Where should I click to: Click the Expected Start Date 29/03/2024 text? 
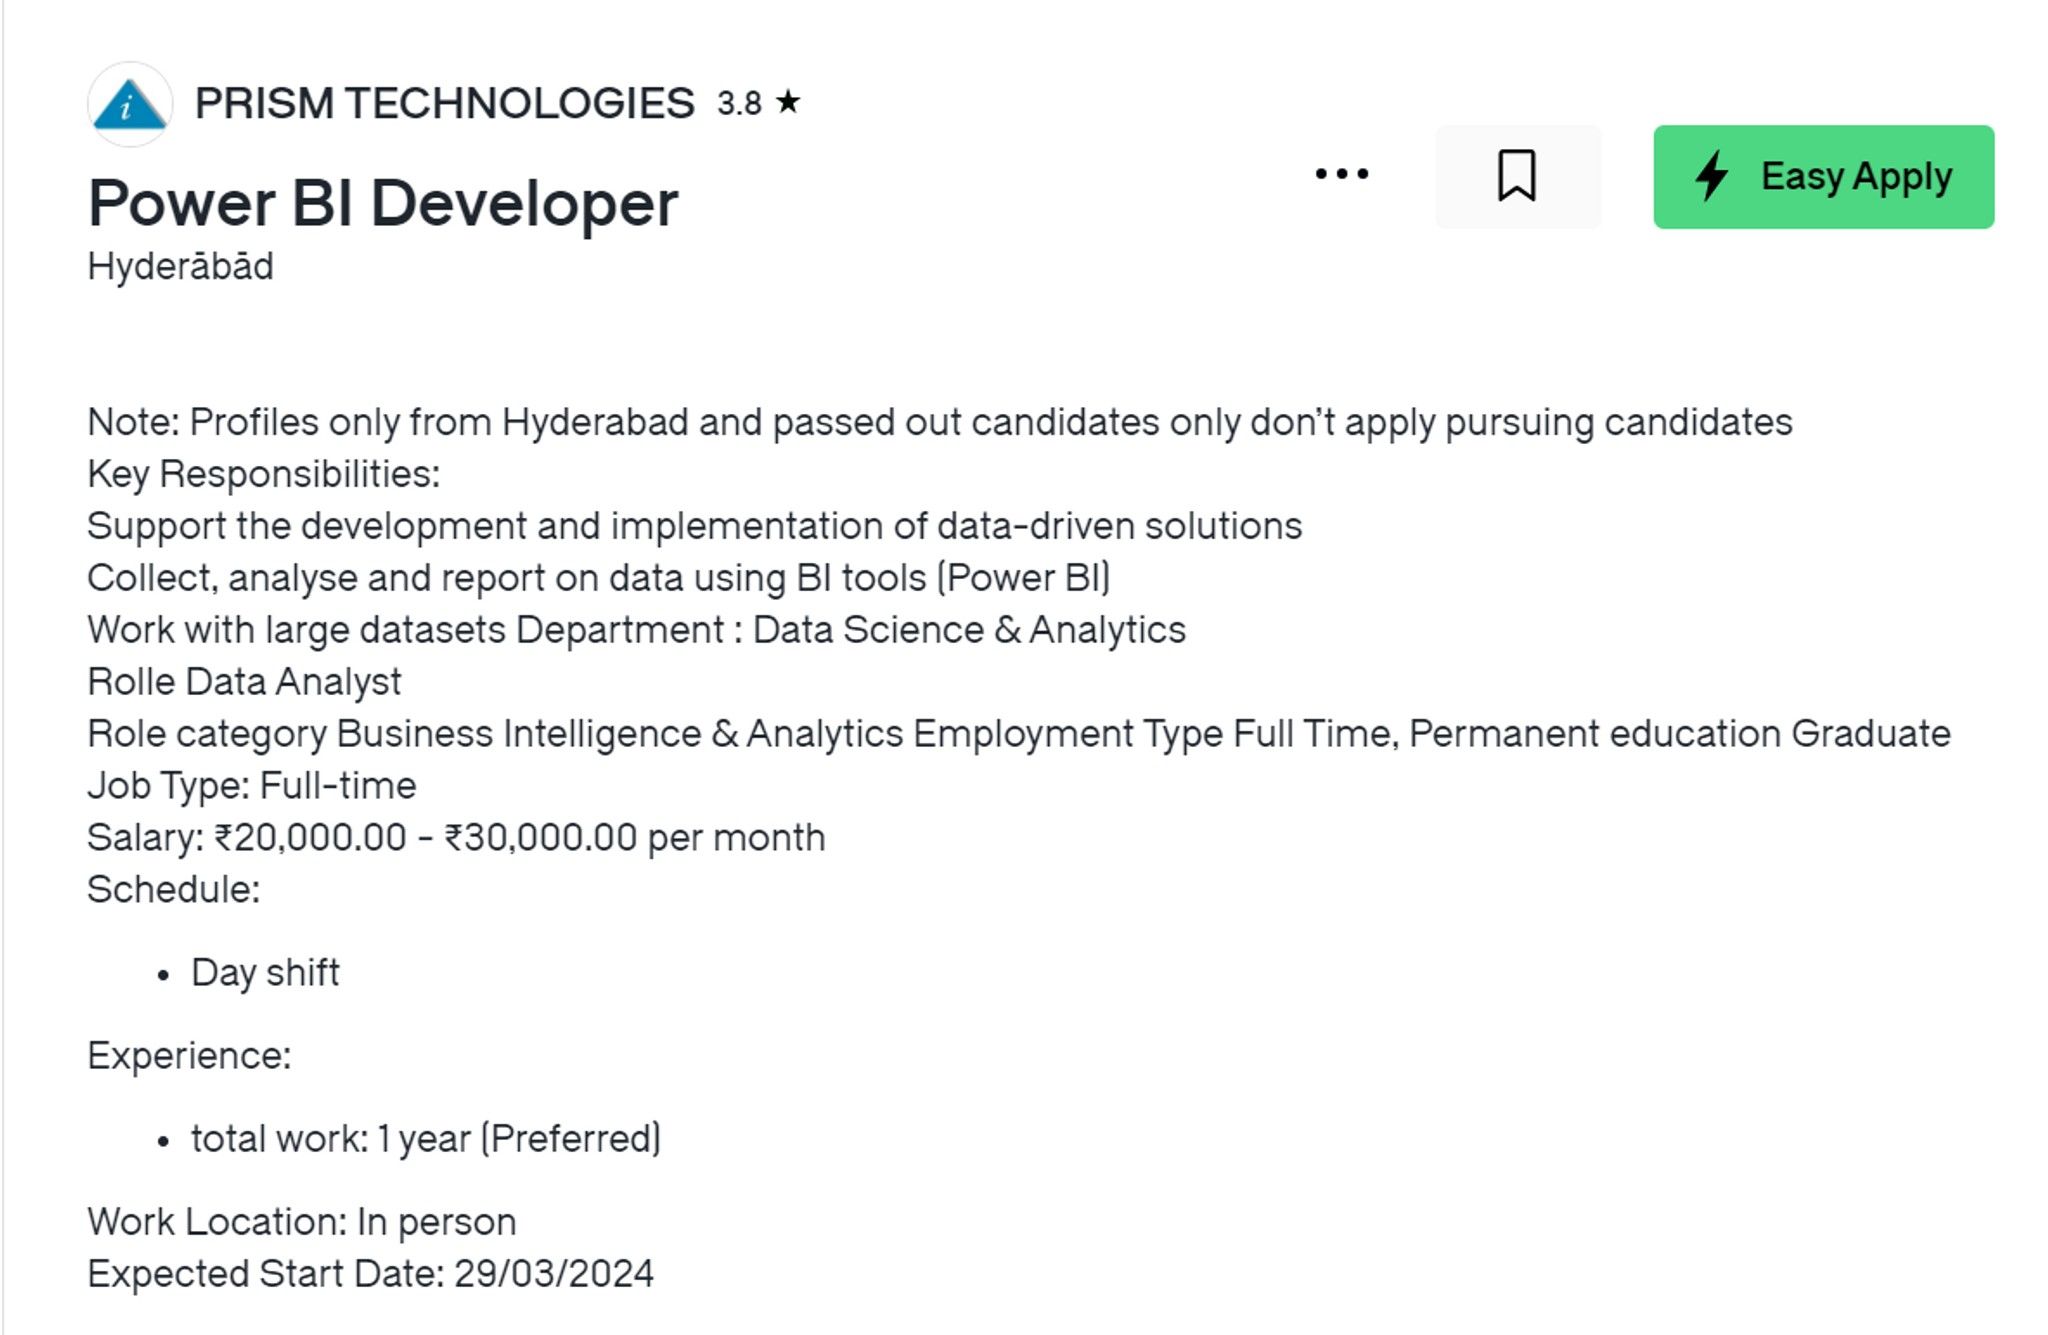point(370,1272)
